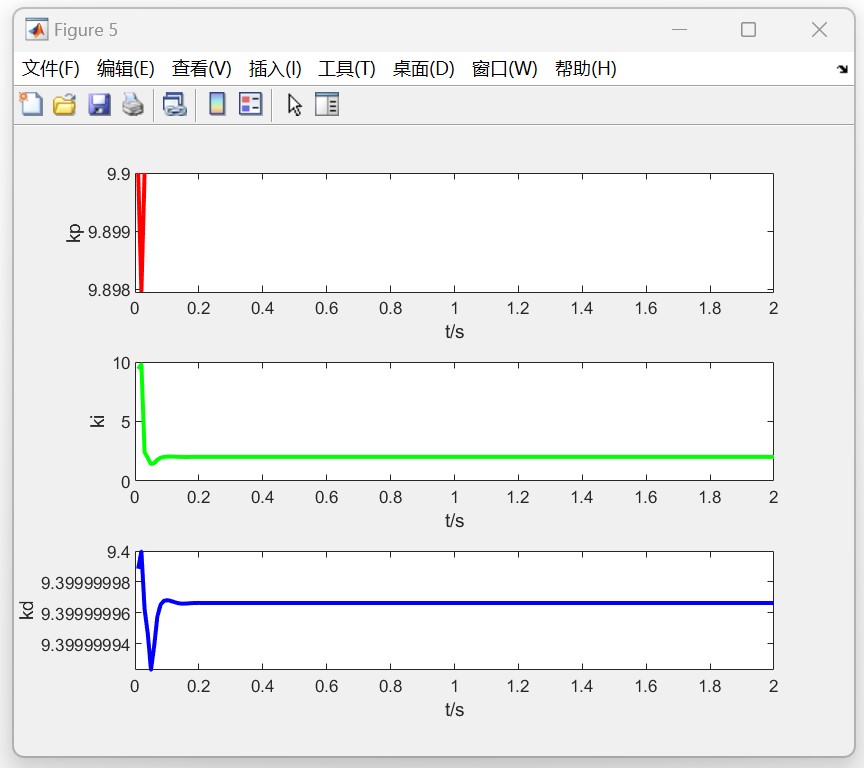The height and width of the screenshot is (768, 864).
Task: Click the '9.39999998' tick on the kd axis
Action: [x=86, y=583]
